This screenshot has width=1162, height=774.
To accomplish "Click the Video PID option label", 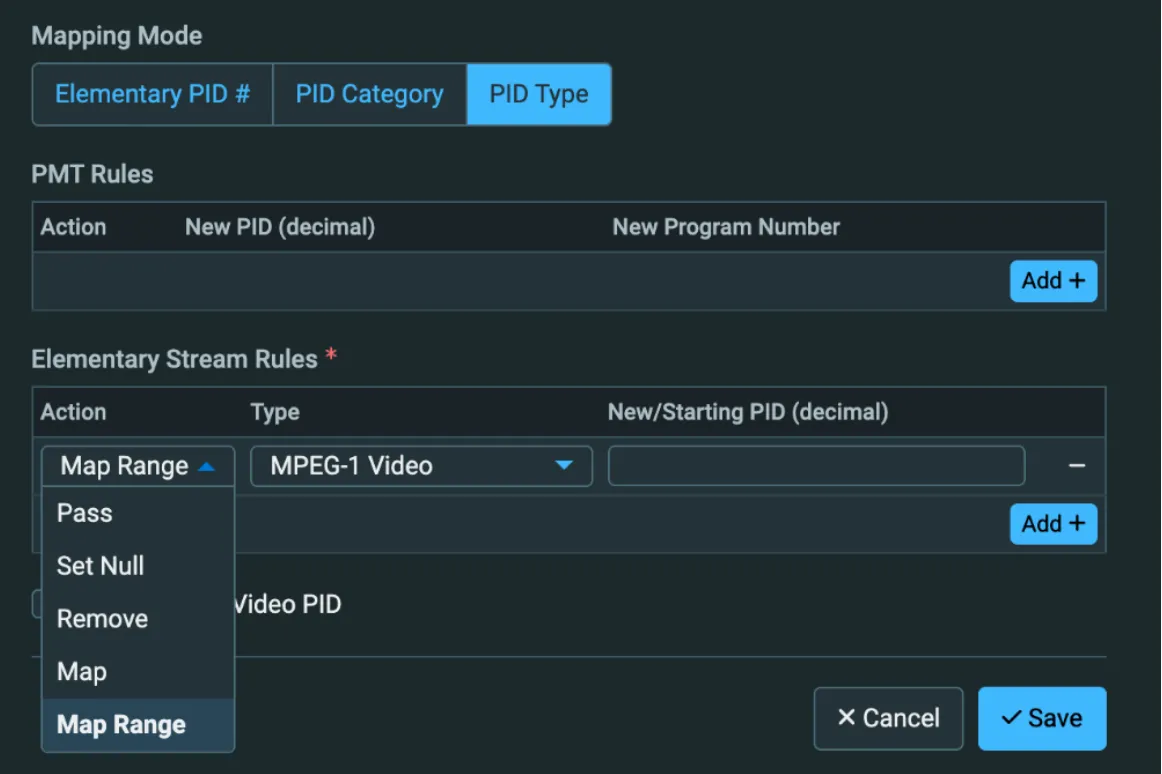I will [x=288, y=604].
